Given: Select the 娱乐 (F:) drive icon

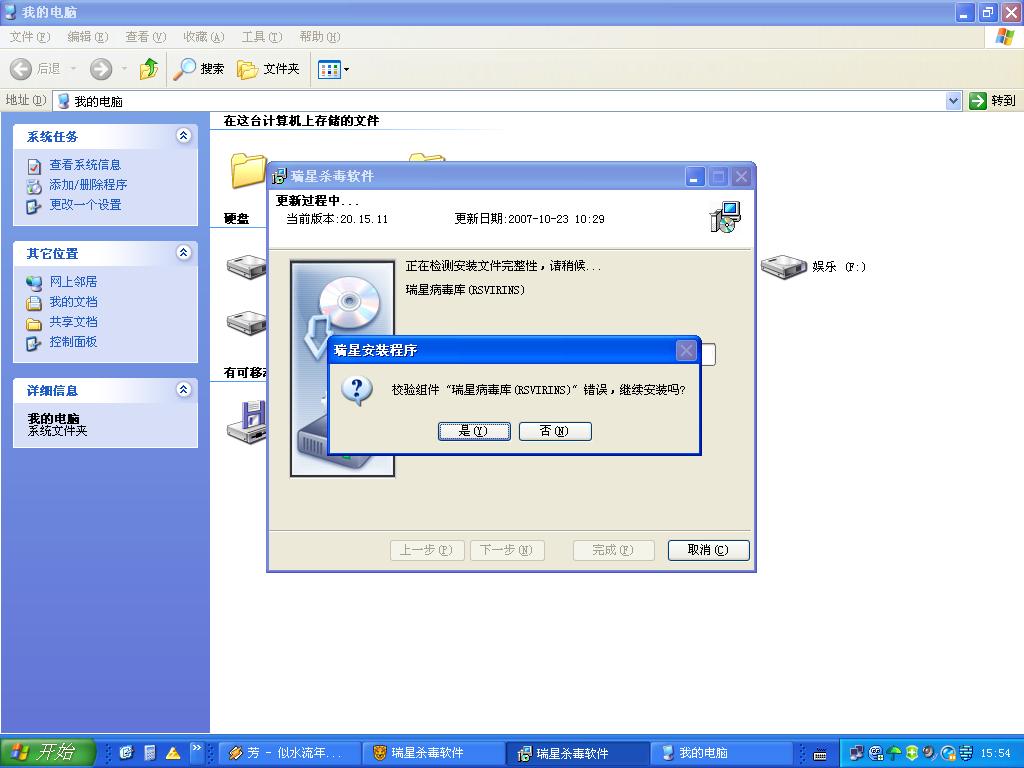Looking at the screenshot, I should point(784,266).
